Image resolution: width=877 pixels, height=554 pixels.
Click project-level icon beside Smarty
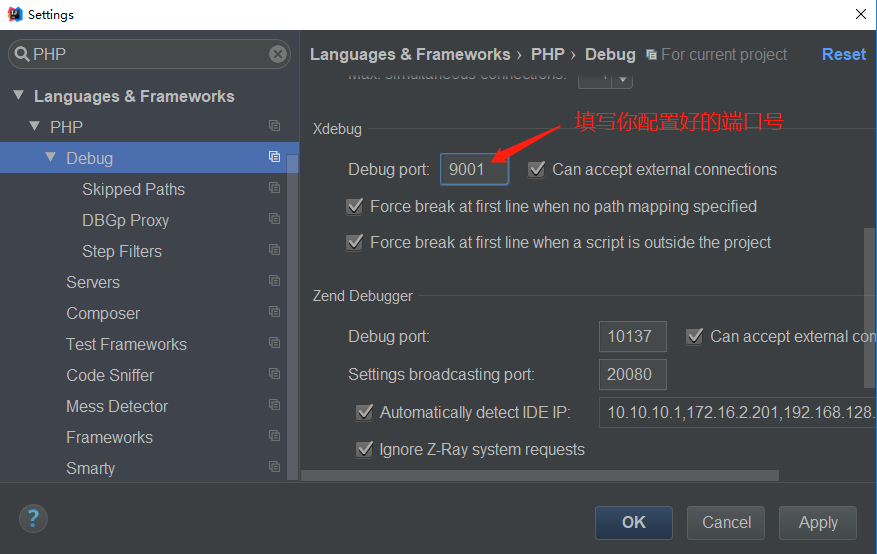(x=274, y=466)
